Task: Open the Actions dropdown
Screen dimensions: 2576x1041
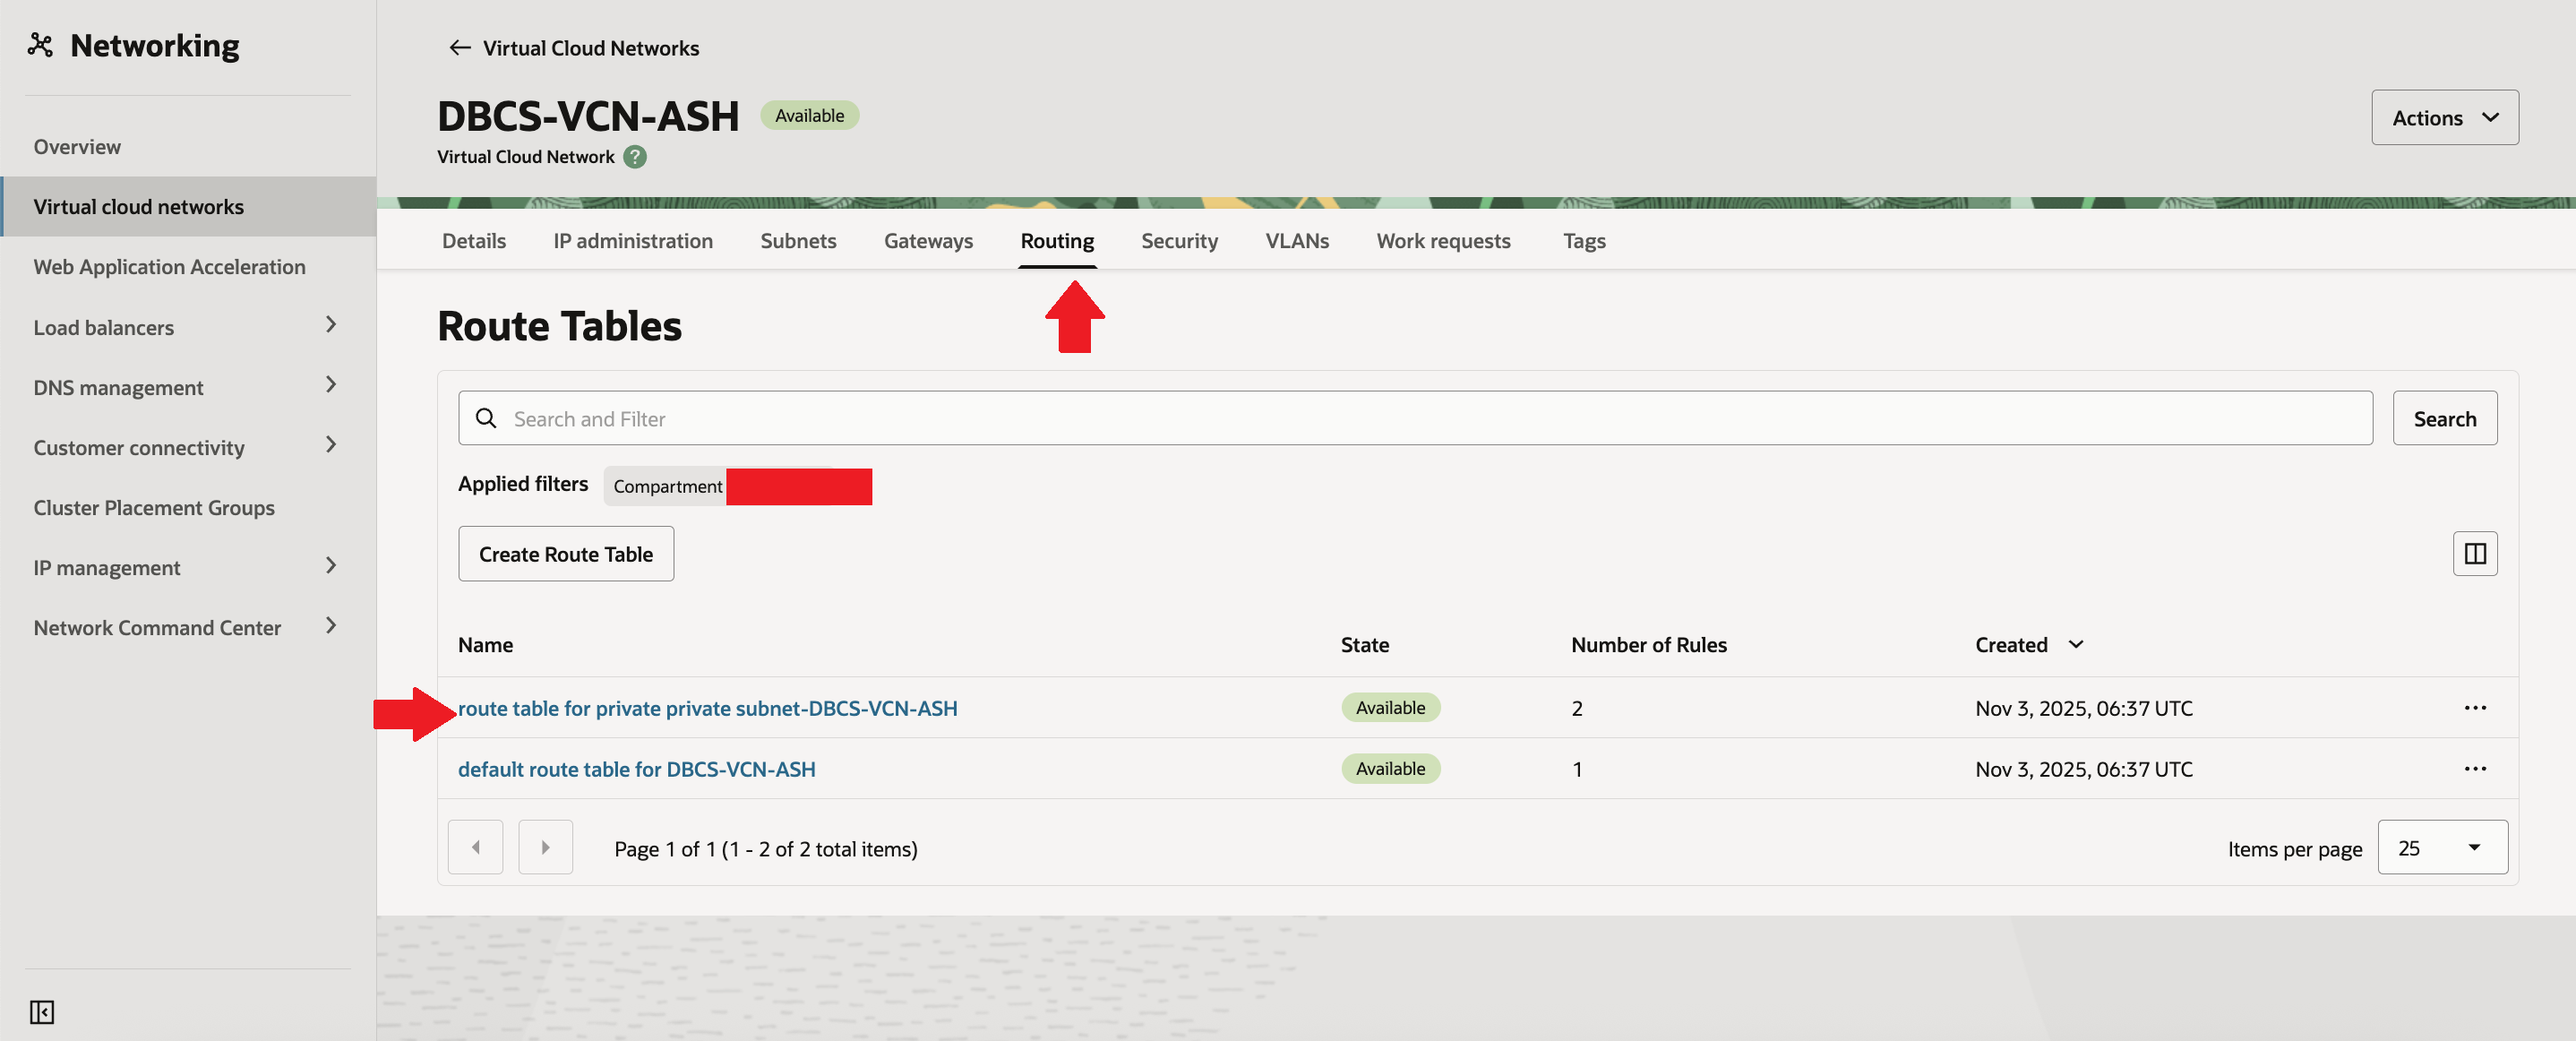Action: click(2444, 118)
